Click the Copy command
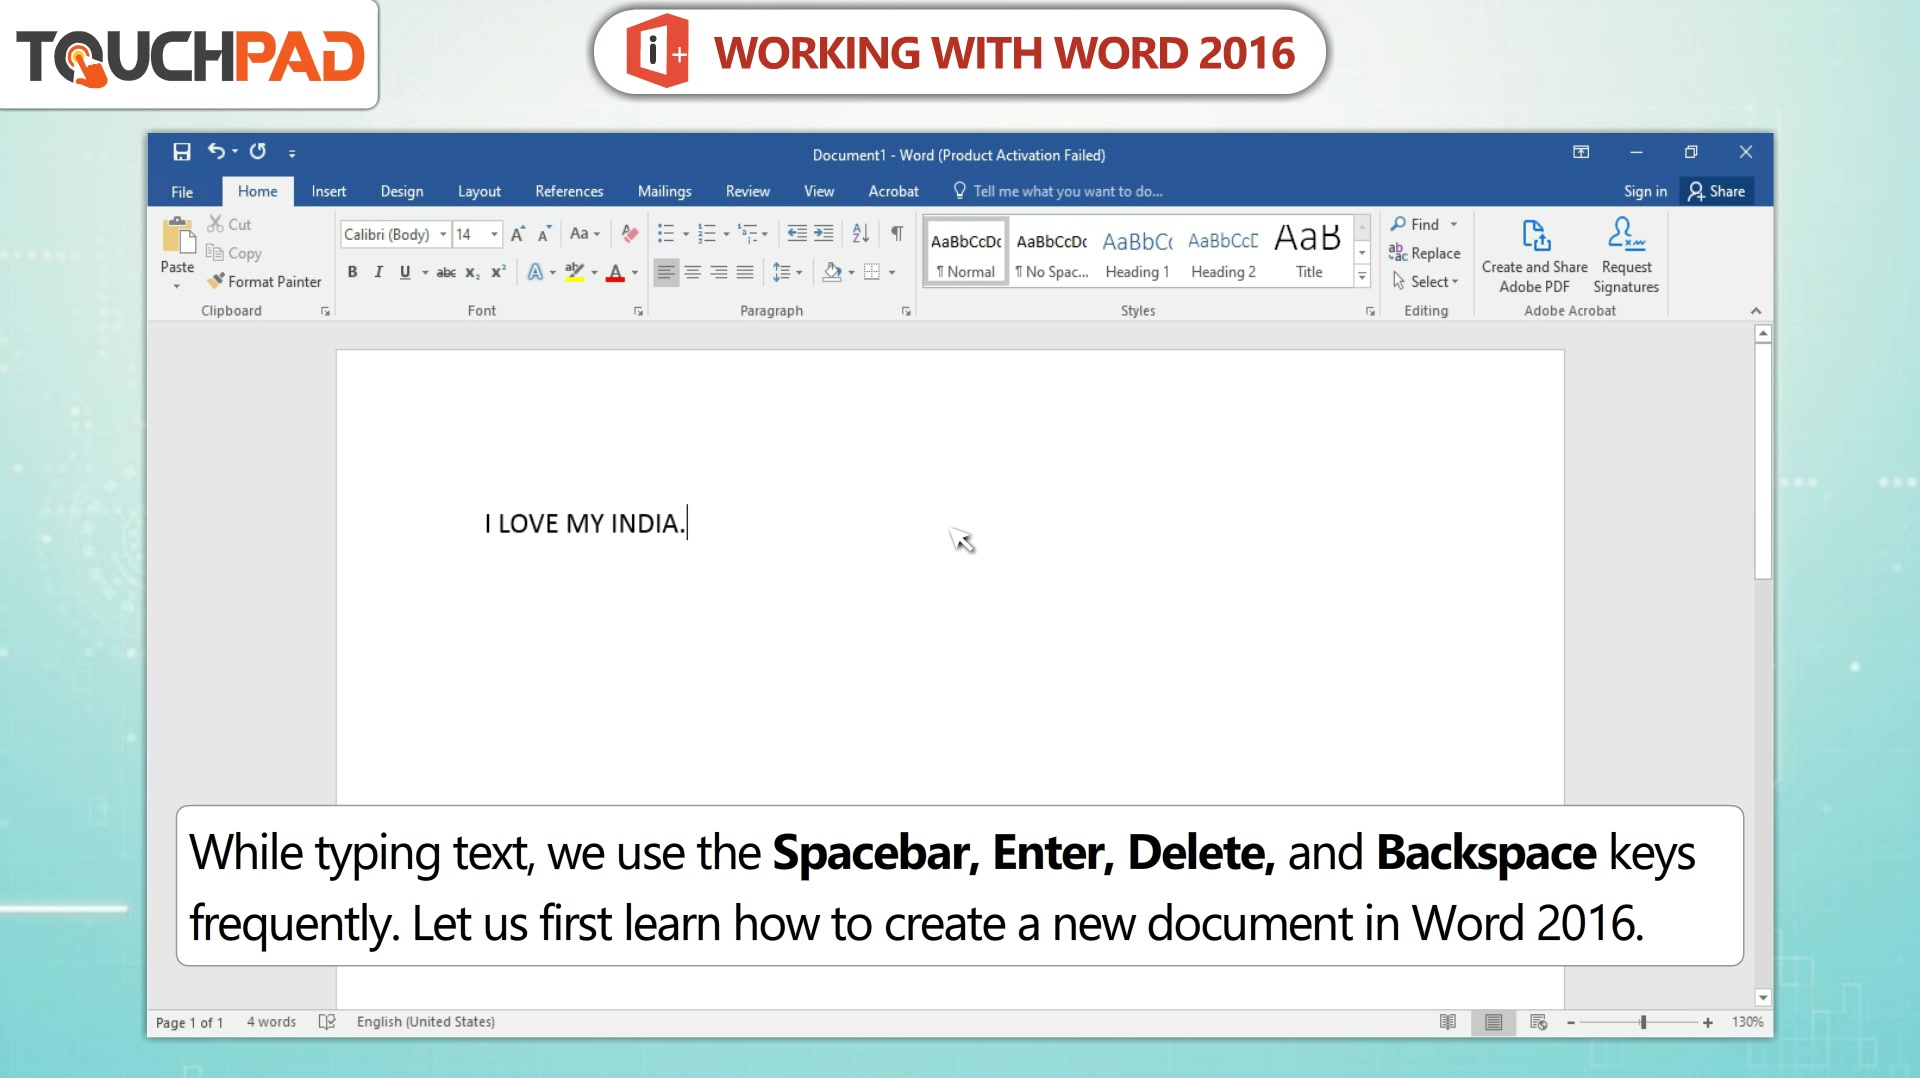Image resolution: width=1920 pixels, height=1078 pixels. coord(234,253)
